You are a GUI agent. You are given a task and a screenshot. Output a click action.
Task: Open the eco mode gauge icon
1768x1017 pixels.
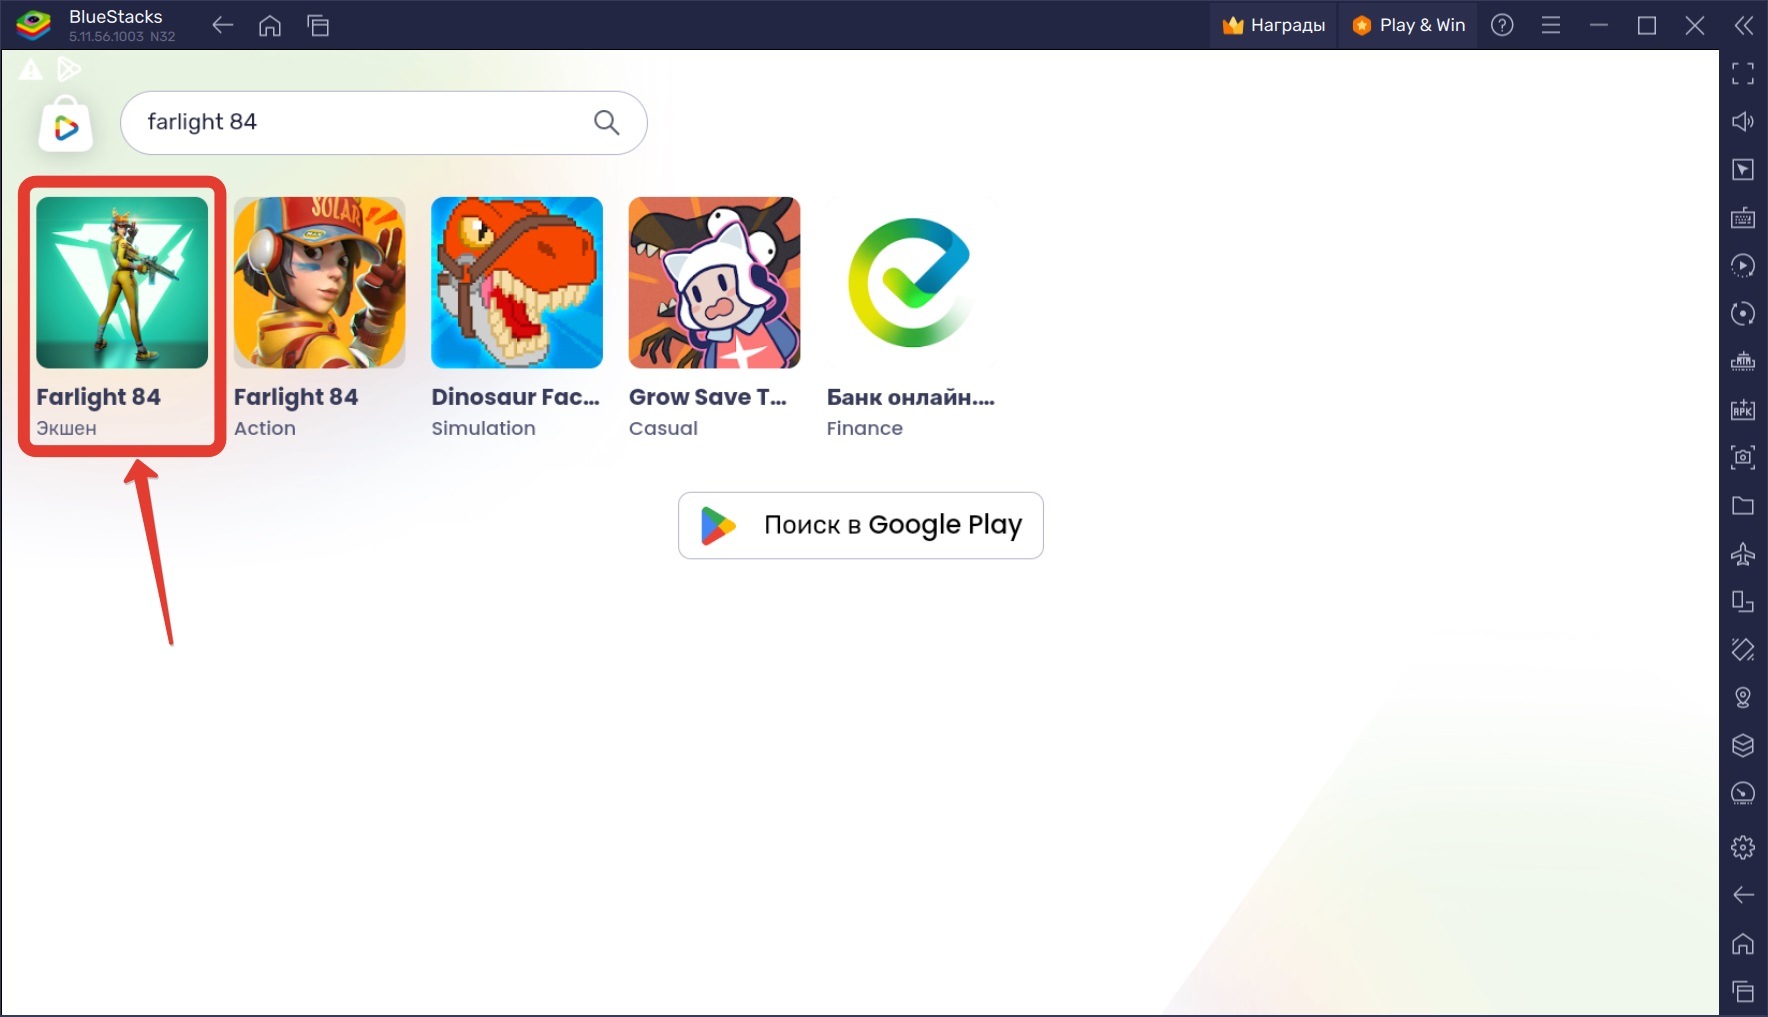(x=1743, y=793)
